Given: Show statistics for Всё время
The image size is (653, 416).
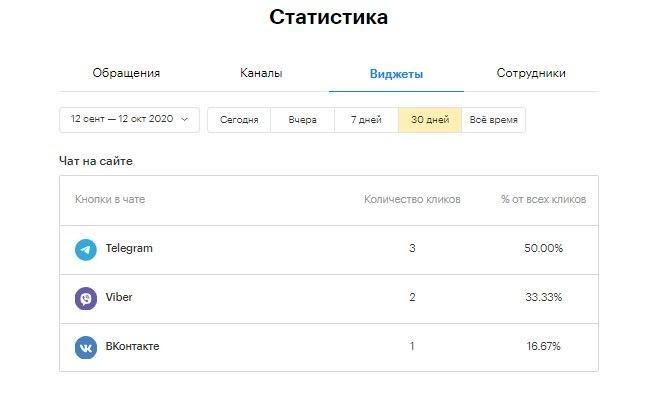Looking at the screenshot, I should 493,120.
